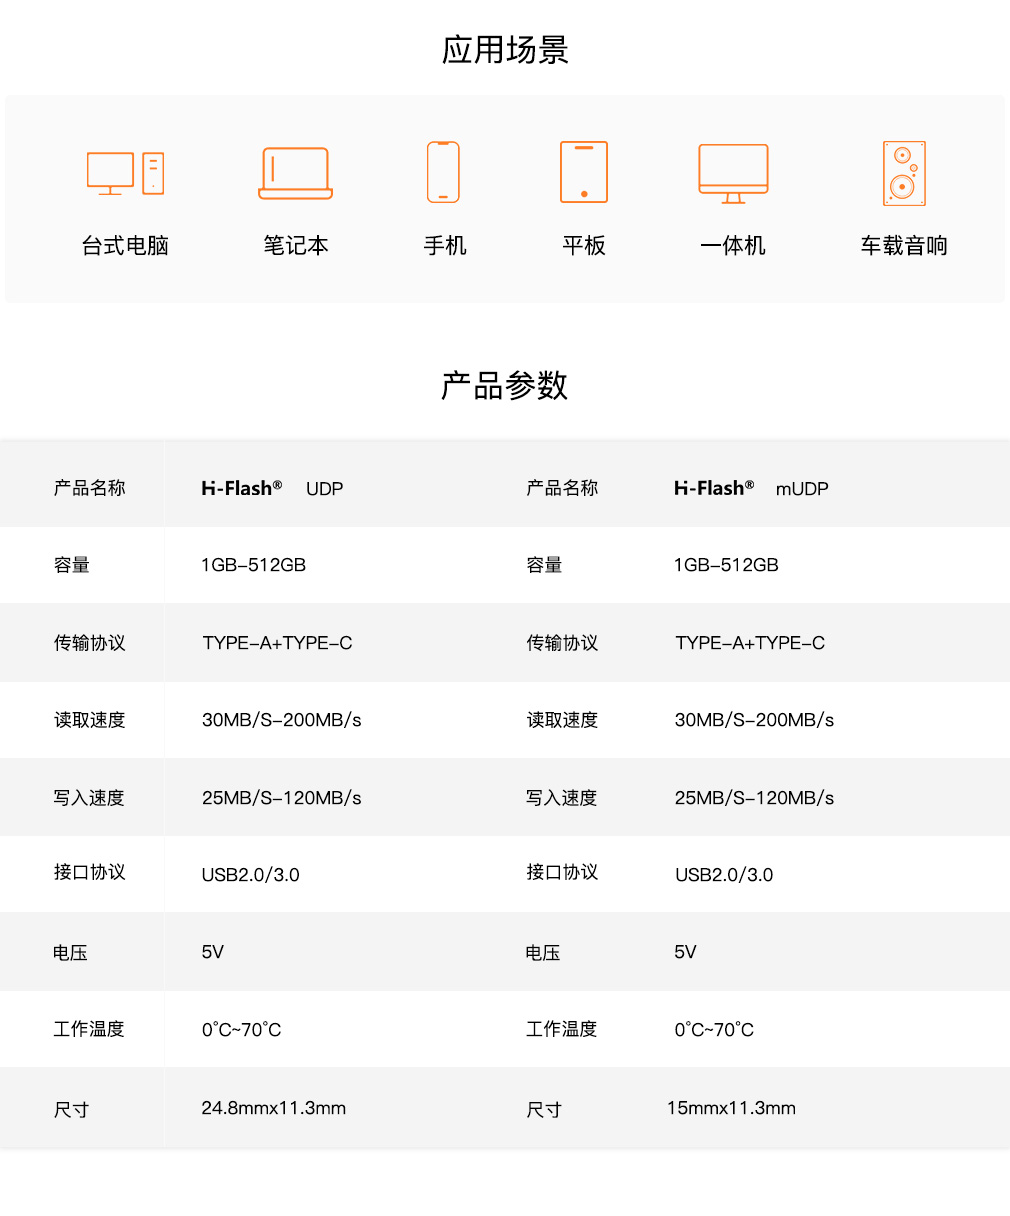Select the mUDP product name text
Viewport: 1010px width, 1216px height.
pyautogui.click(x=802, y=489)
